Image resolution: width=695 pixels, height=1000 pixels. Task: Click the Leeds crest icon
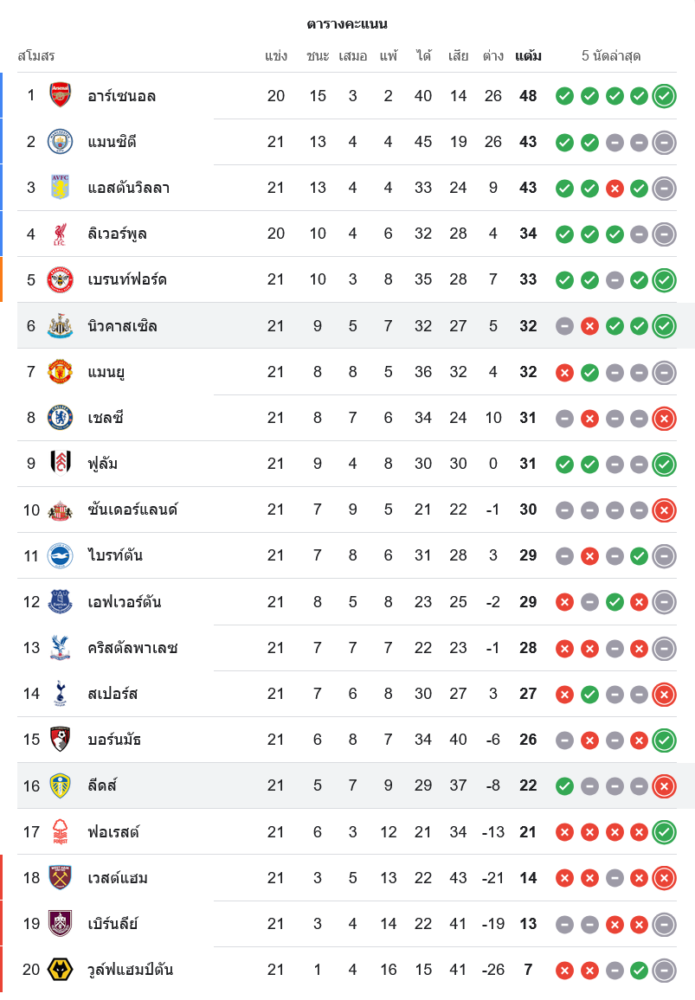pyautogui.click(x=61, y=786)
